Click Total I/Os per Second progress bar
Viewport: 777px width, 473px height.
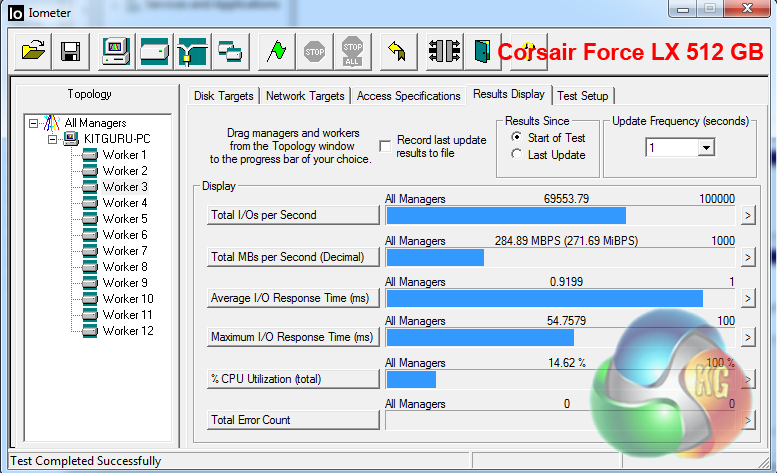(x=560, y=215)
